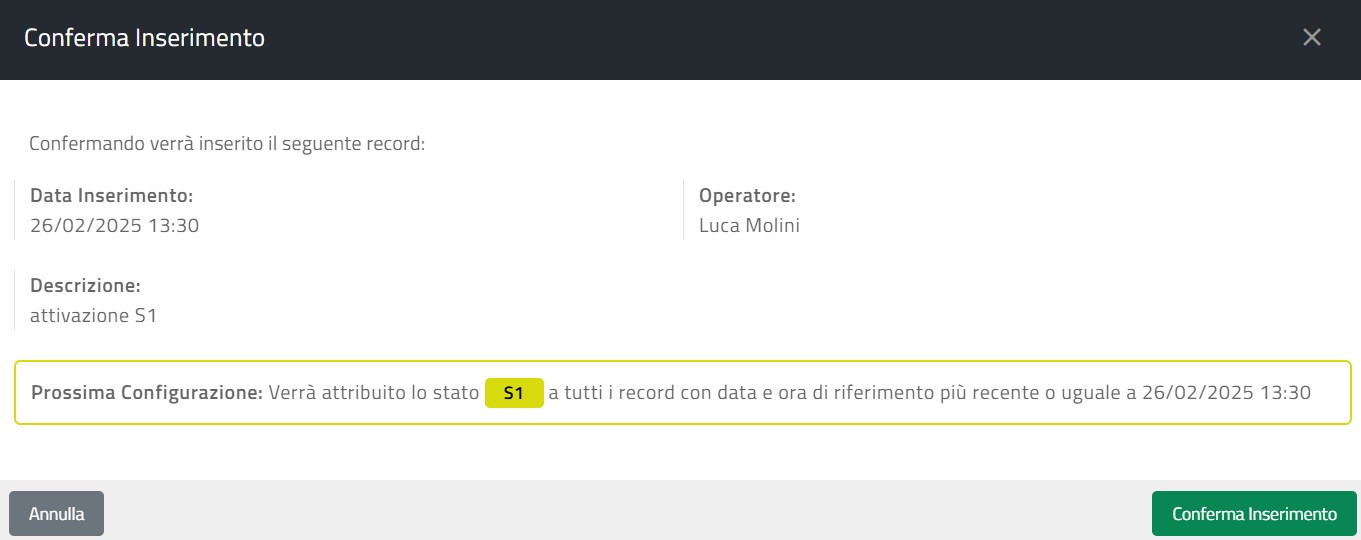1361x540 pixels.
Task: Click the dialog title Conferma Inserimento
Action: pyautogui.click(x=144, y=38)
